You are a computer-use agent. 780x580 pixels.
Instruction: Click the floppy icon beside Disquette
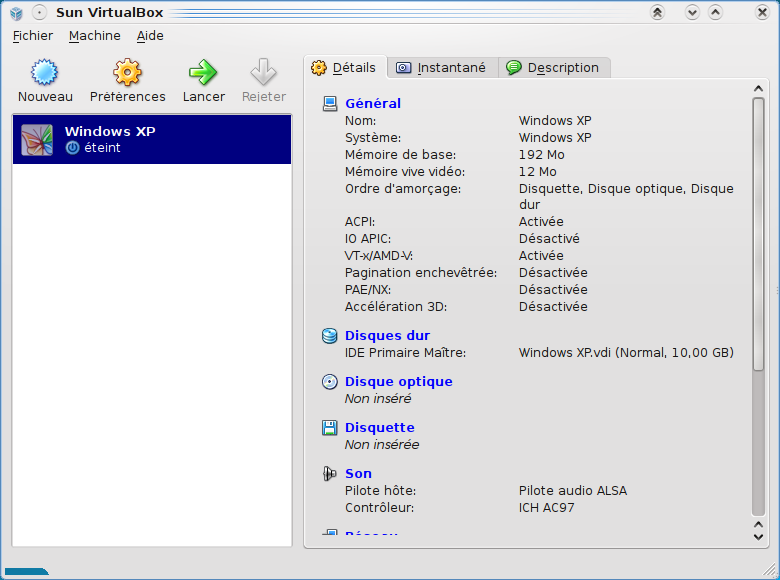click(330, 428)
